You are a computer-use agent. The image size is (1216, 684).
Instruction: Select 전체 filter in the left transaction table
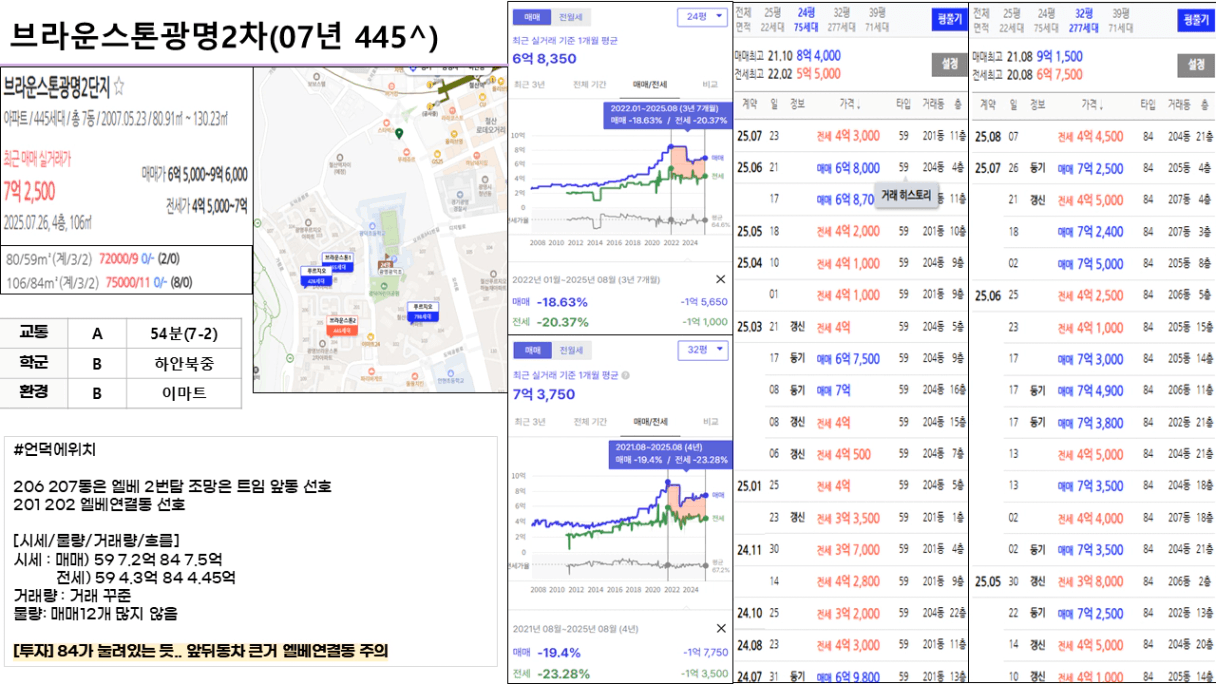pyautogui.click(x=743, y=20)
